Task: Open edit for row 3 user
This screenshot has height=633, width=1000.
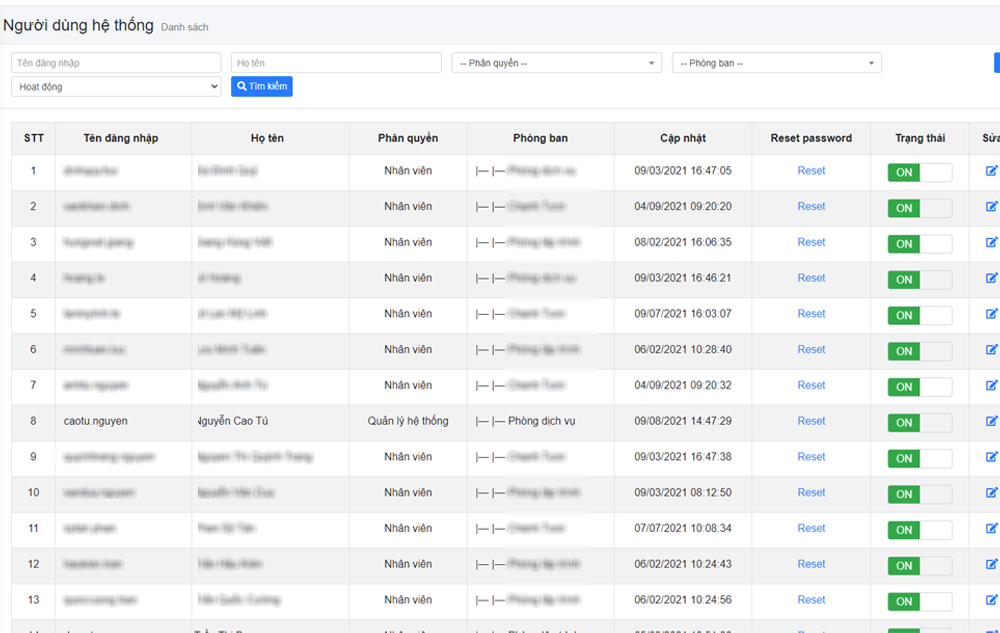Action: tap(991, 242)
